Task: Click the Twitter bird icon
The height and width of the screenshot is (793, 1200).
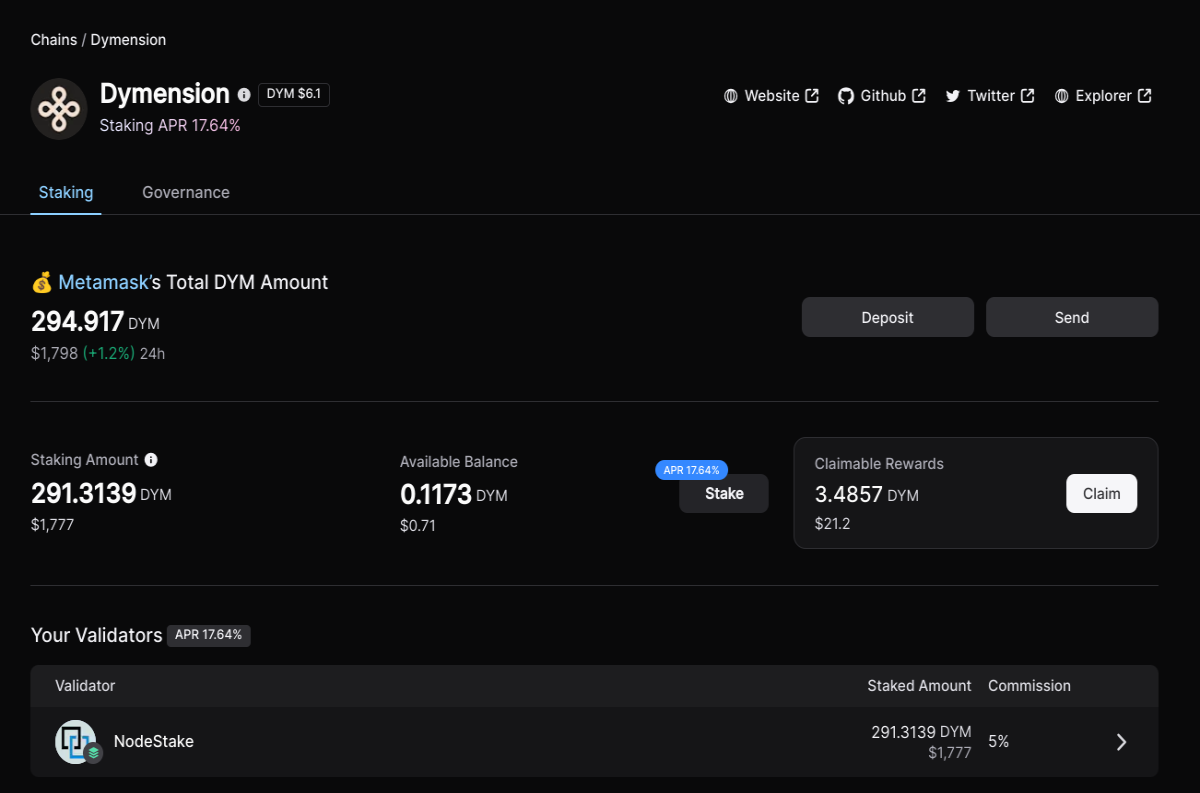Action: [952, 96]
